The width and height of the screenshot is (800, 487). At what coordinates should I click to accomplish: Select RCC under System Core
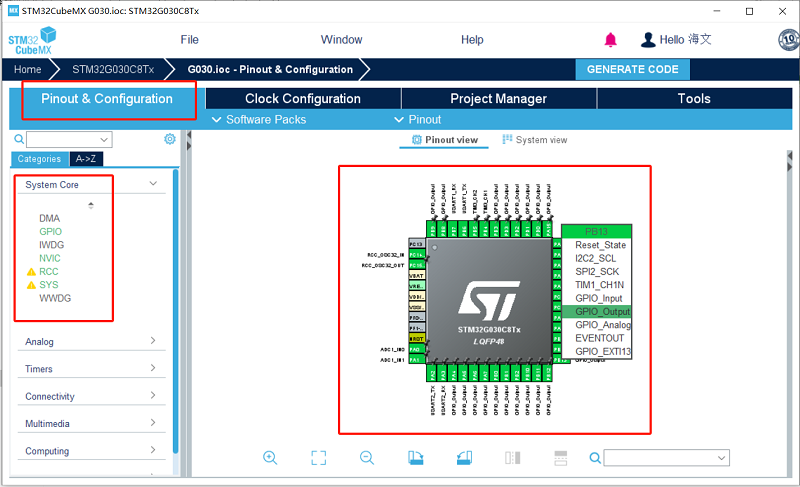[49, 271]
